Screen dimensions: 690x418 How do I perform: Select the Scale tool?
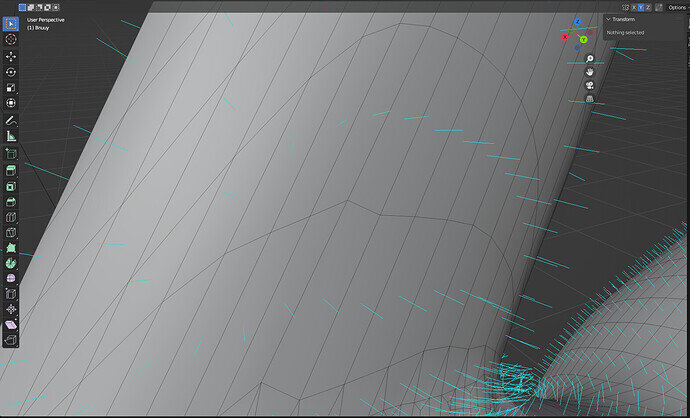tap(11, 88)
